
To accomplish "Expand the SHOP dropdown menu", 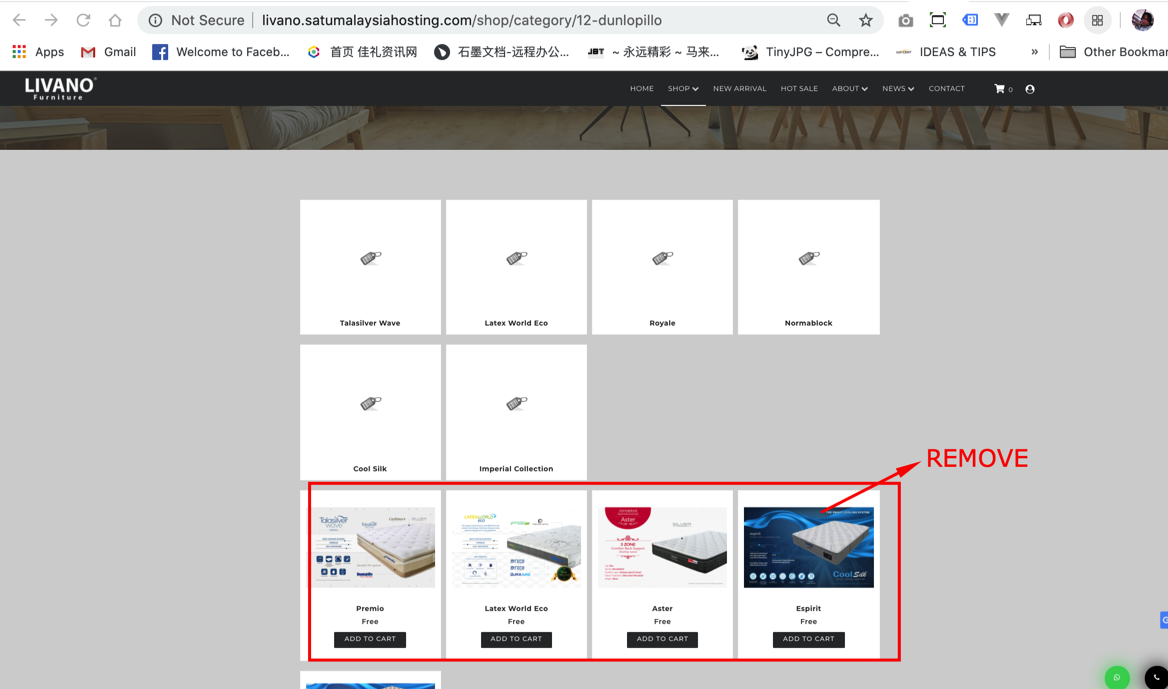I will pos(683,89).
